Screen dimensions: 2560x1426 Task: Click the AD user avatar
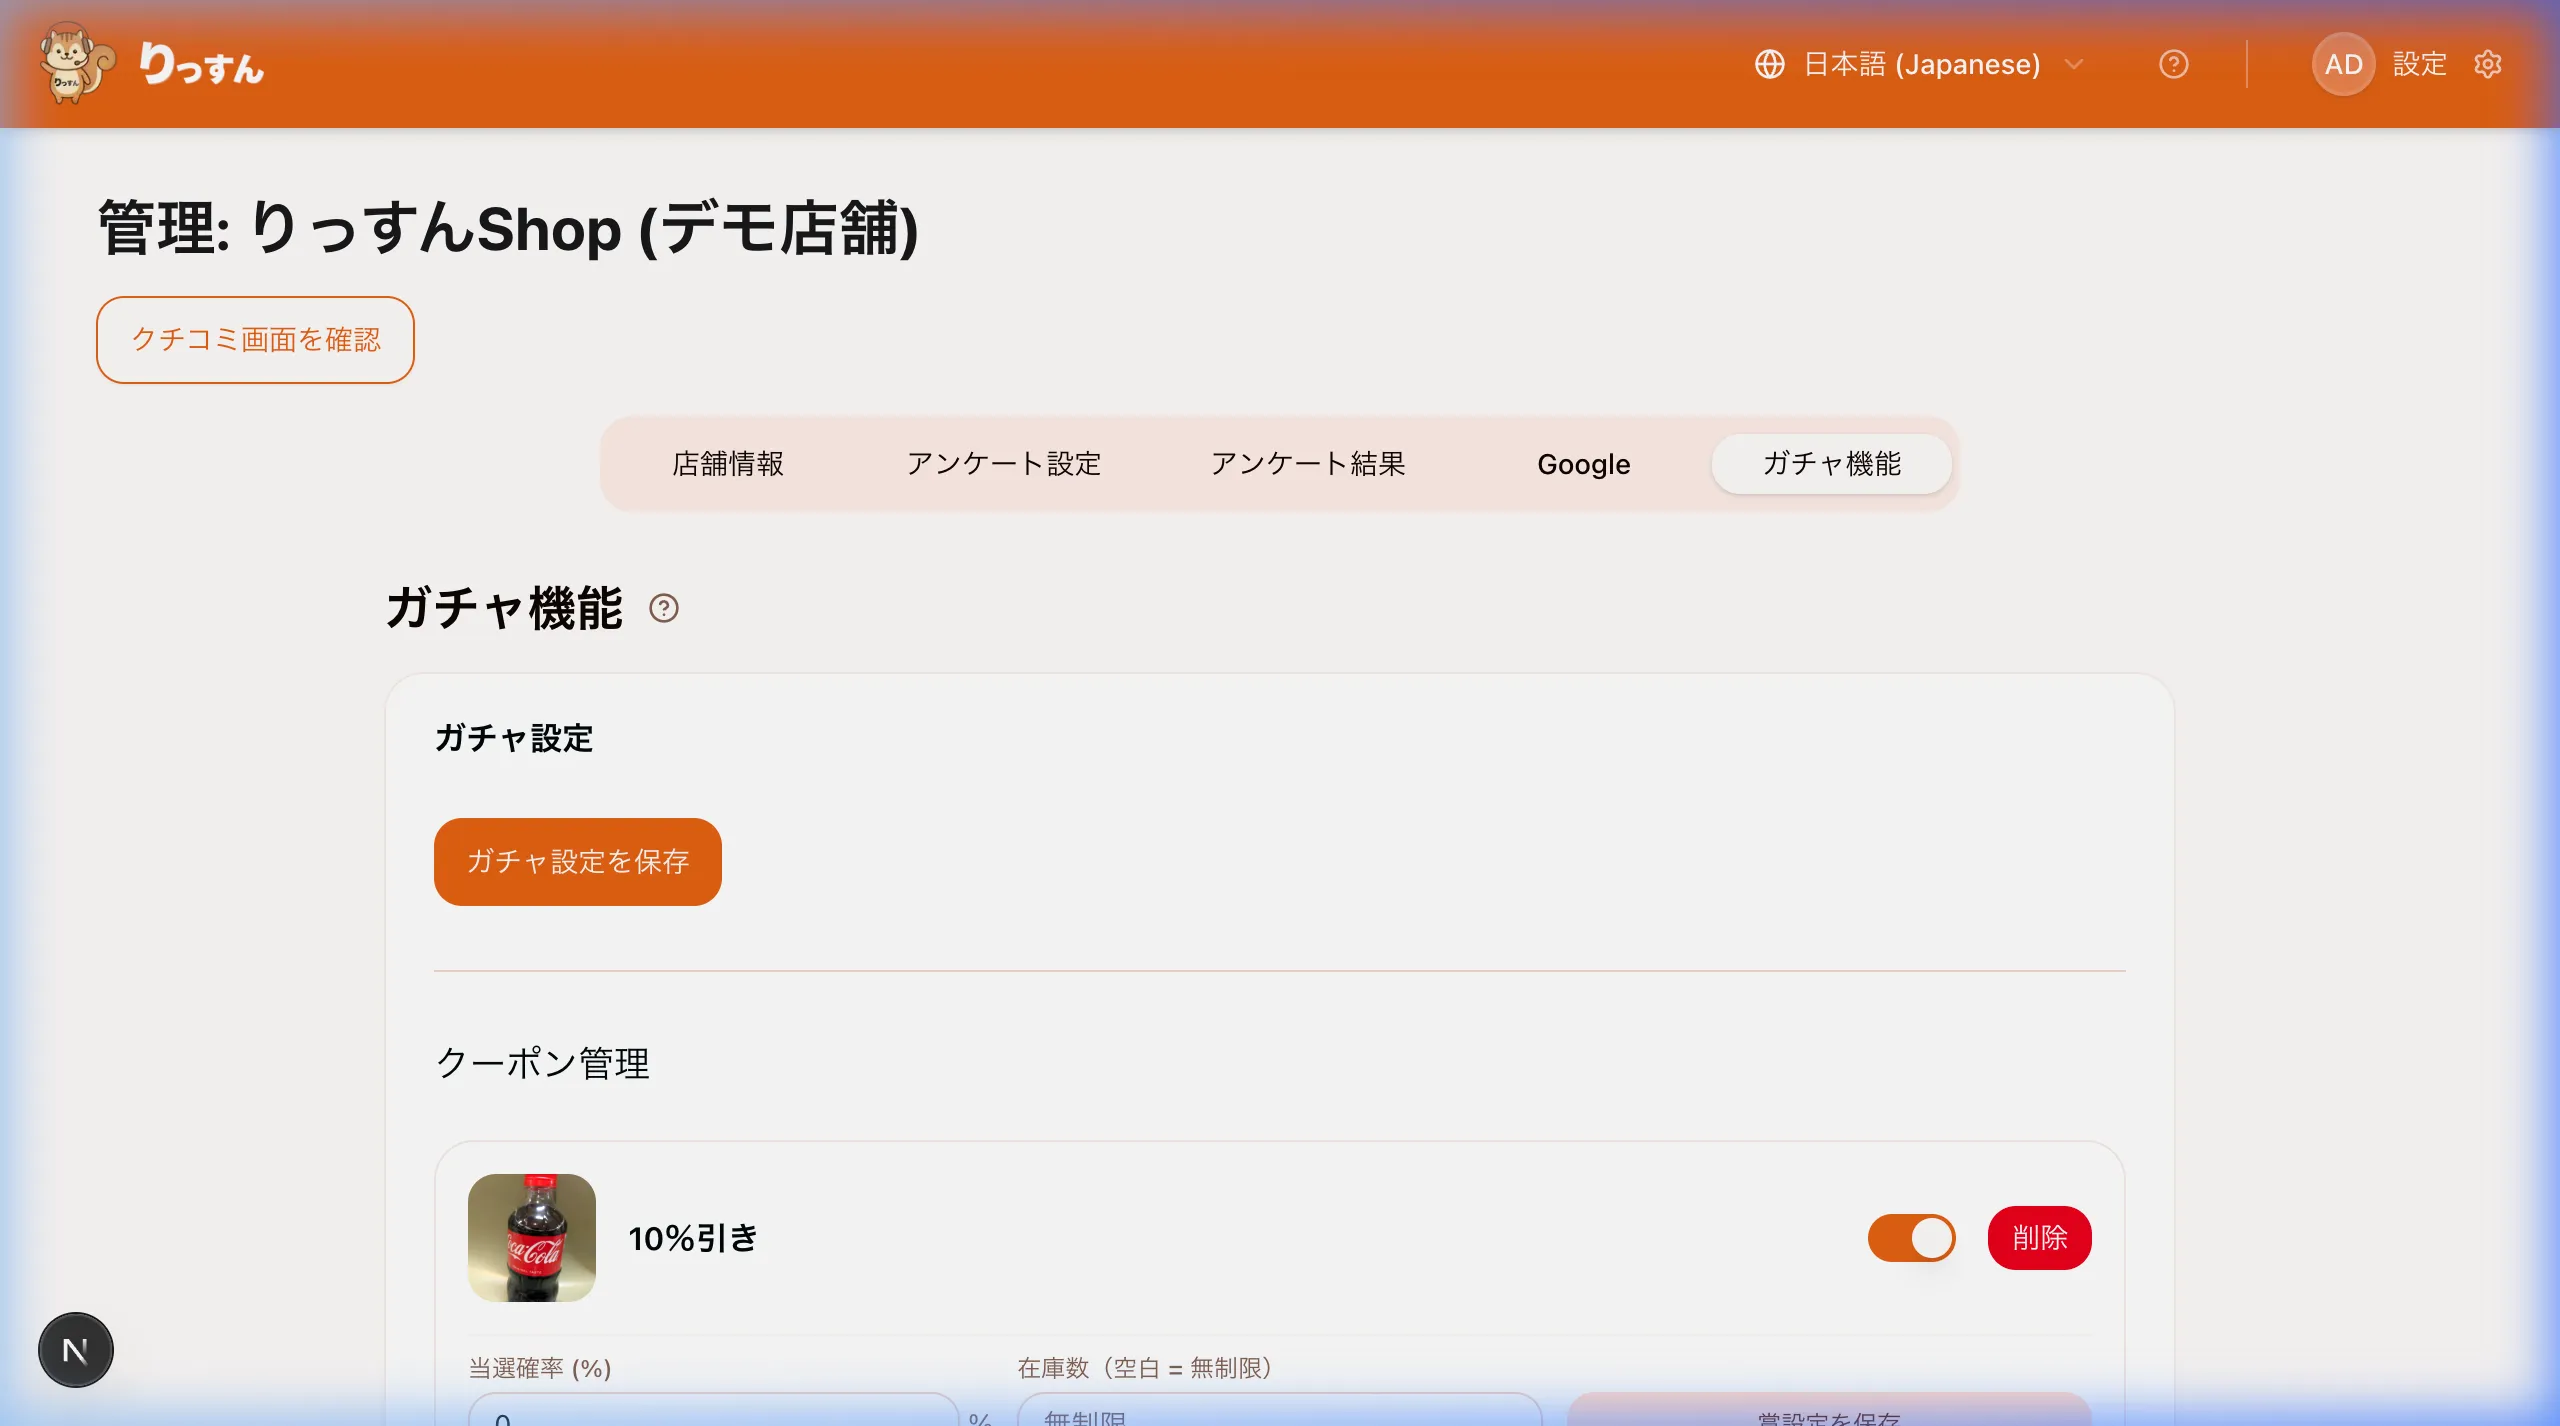point(2344,63)
